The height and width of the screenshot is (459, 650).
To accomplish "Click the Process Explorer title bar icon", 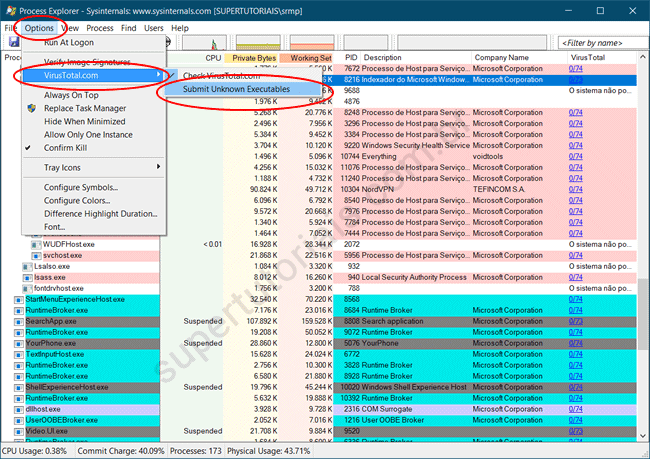I will [10, 9].
